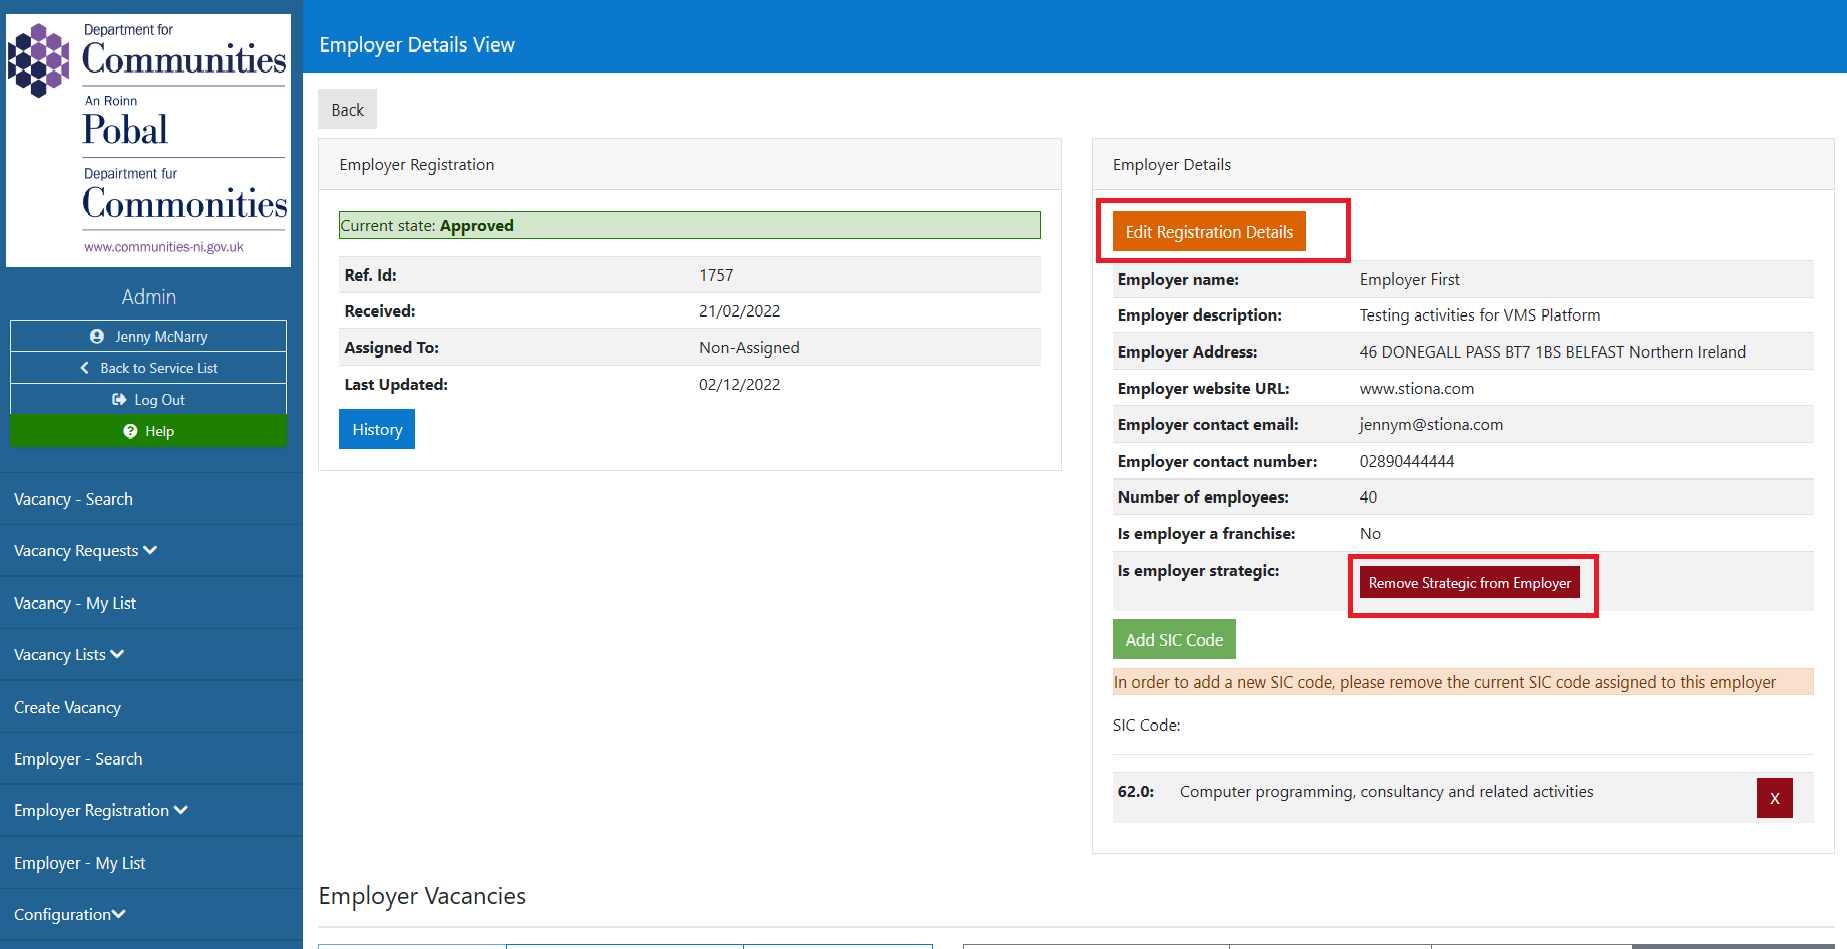Click the Log Out icon
Screen dimensions: 1847x949
(119, 400)
